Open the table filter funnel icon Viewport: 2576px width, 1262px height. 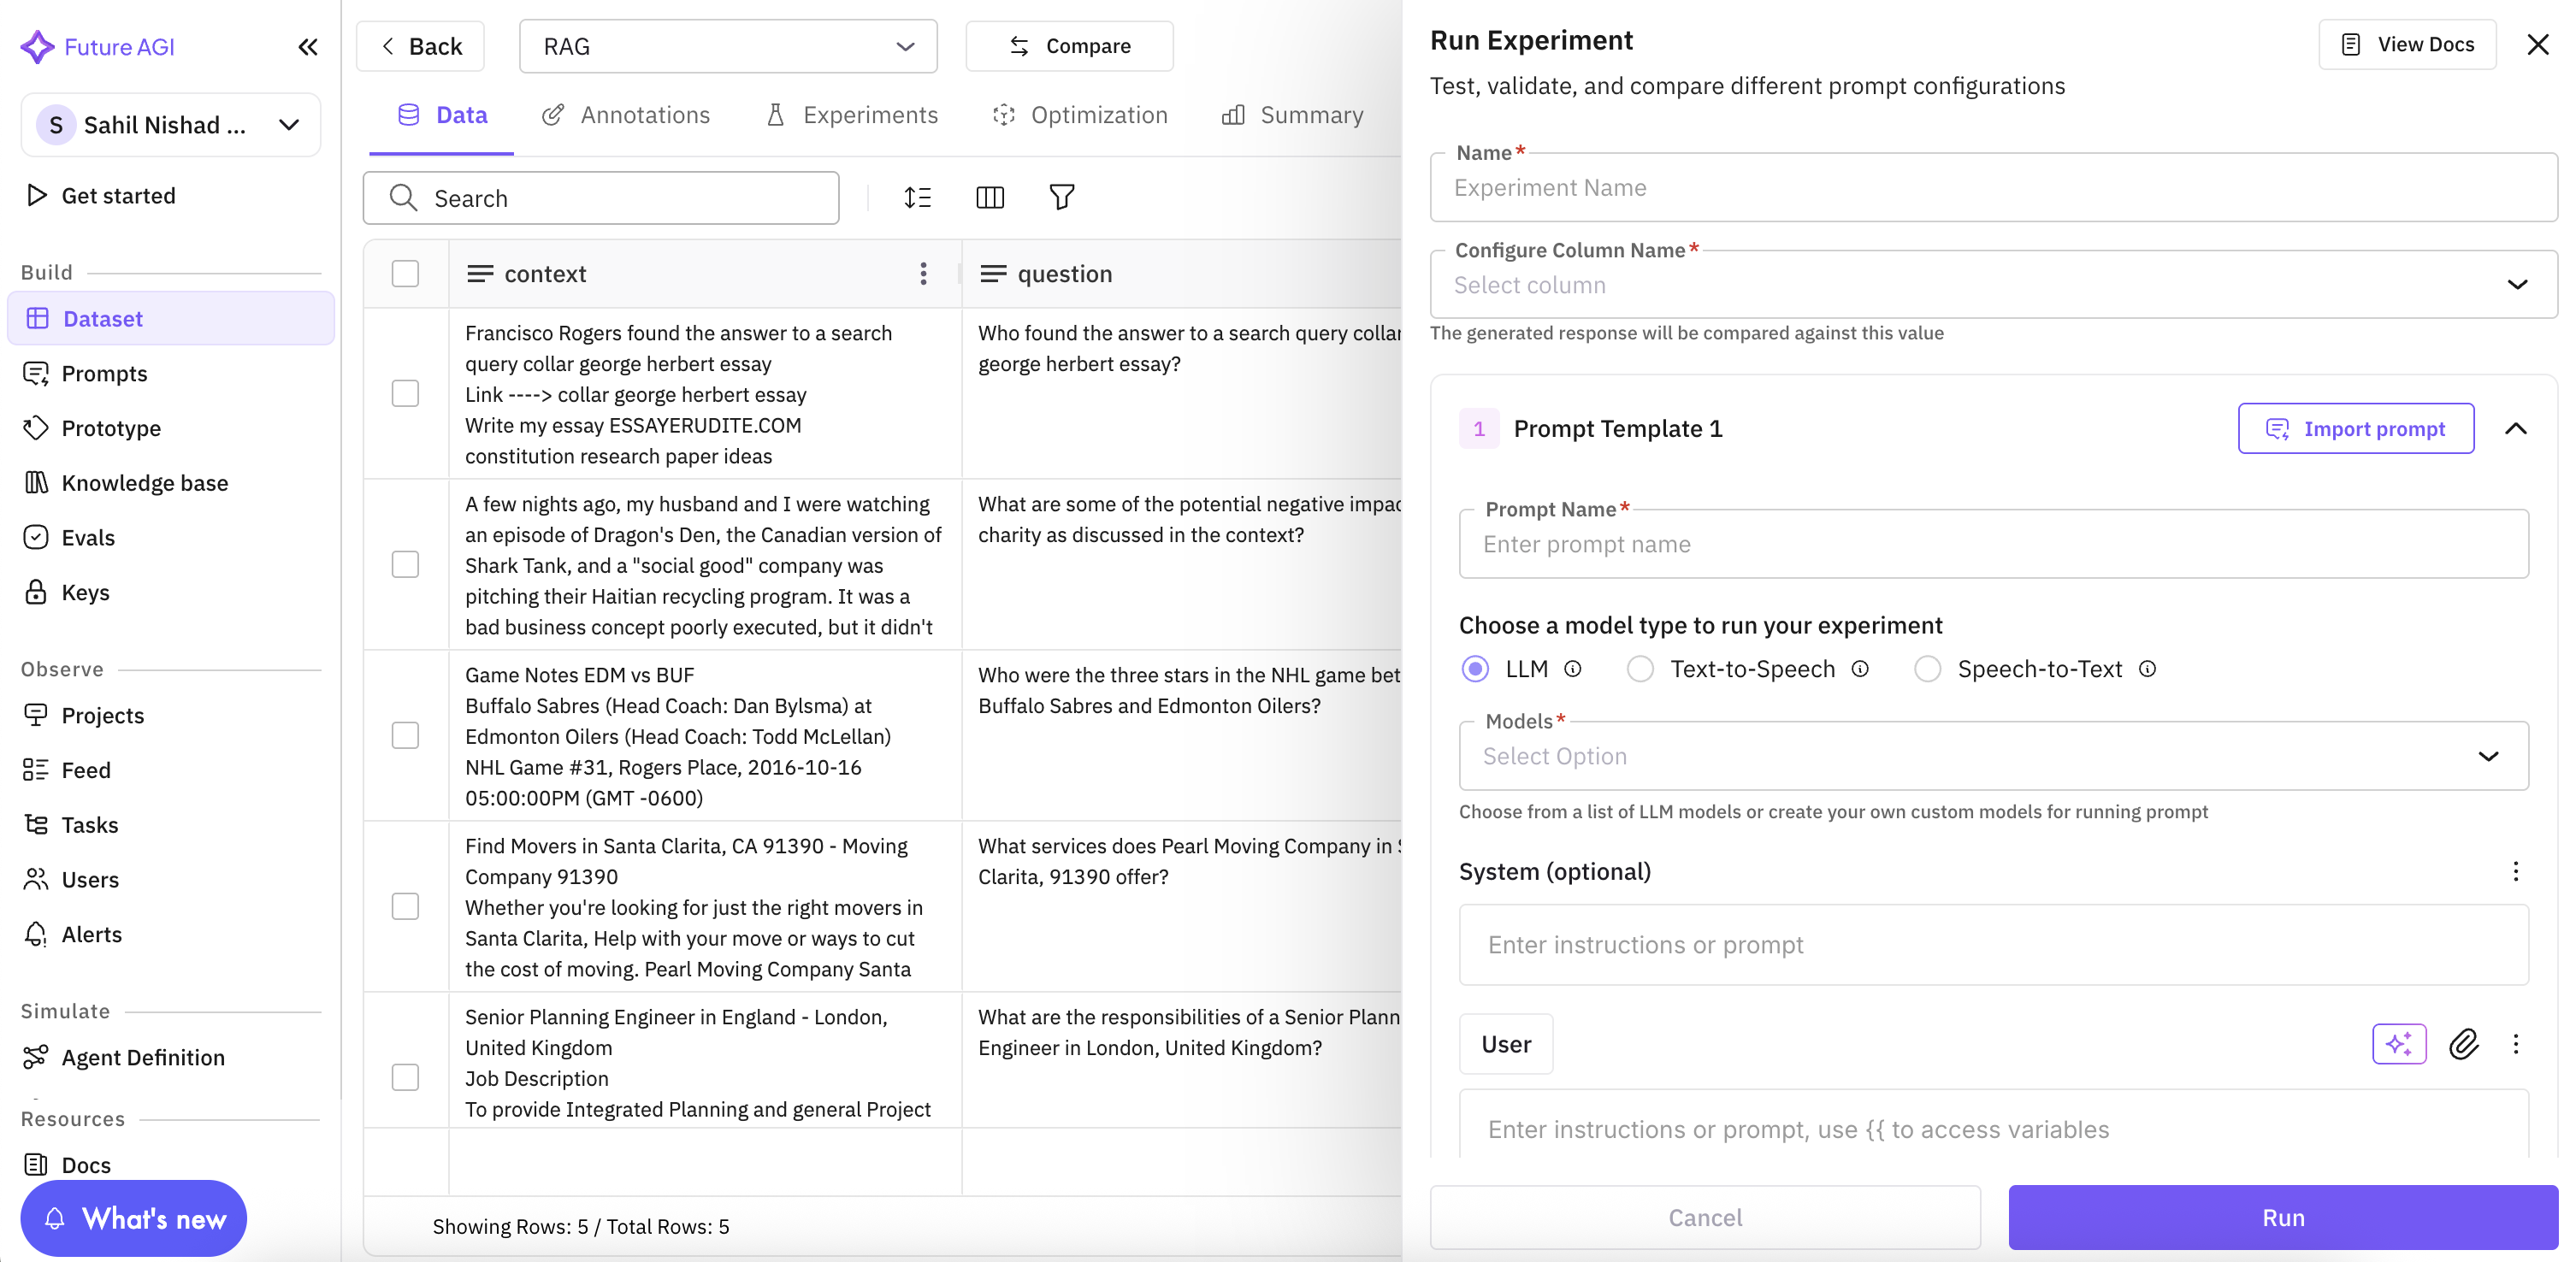[x=1061, y=197]
